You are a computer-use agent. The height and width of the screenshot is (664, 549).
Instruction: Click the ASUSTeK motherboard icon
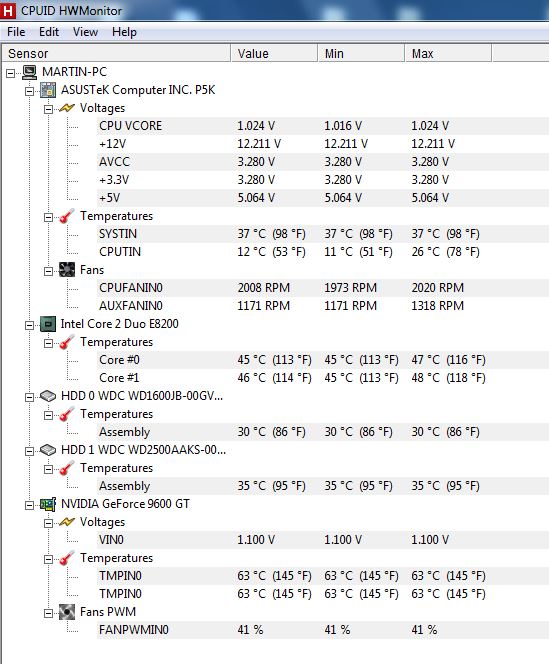(x=48, y=90)
